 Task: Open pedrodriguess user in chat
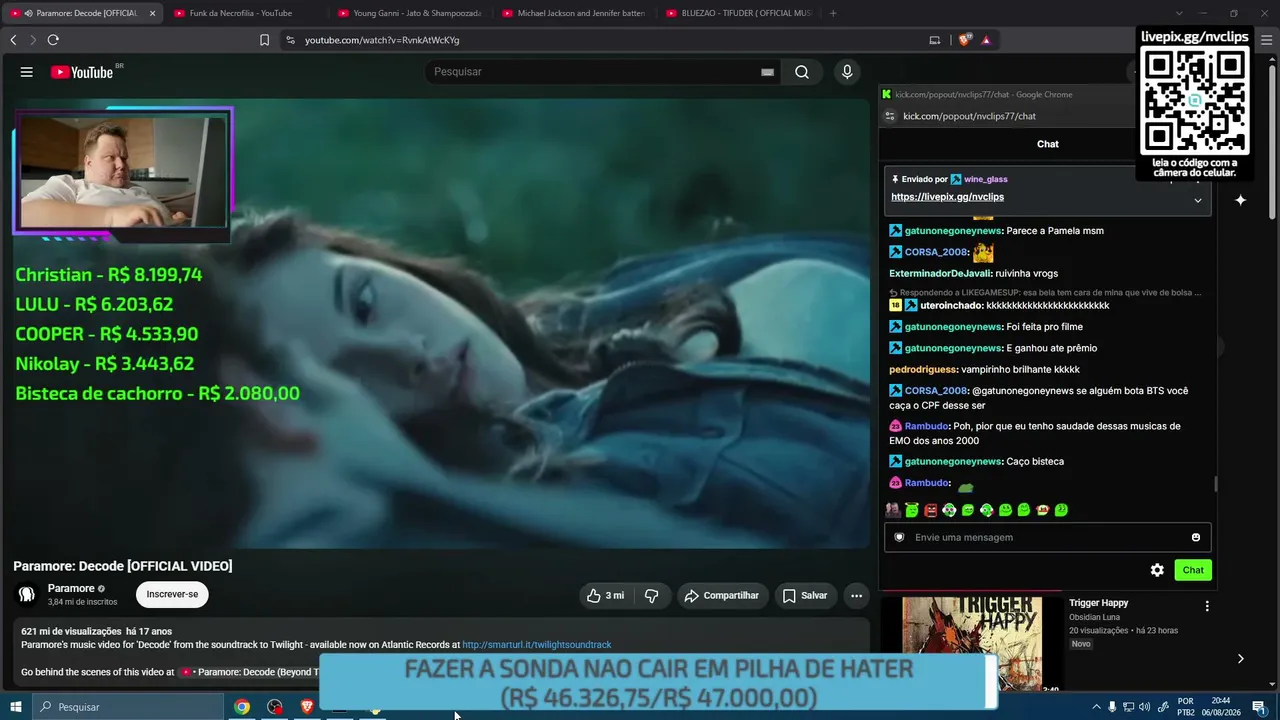[x=922, y=369]
